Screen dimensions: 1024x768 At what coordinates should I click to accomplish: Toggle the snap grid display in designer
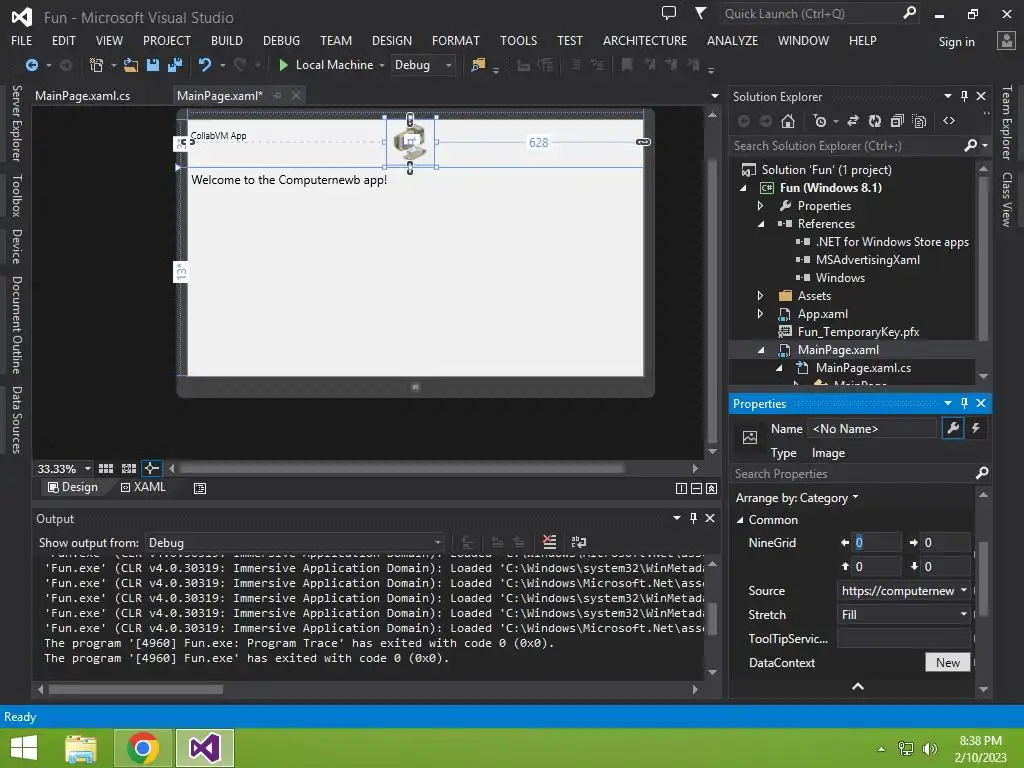106,468
